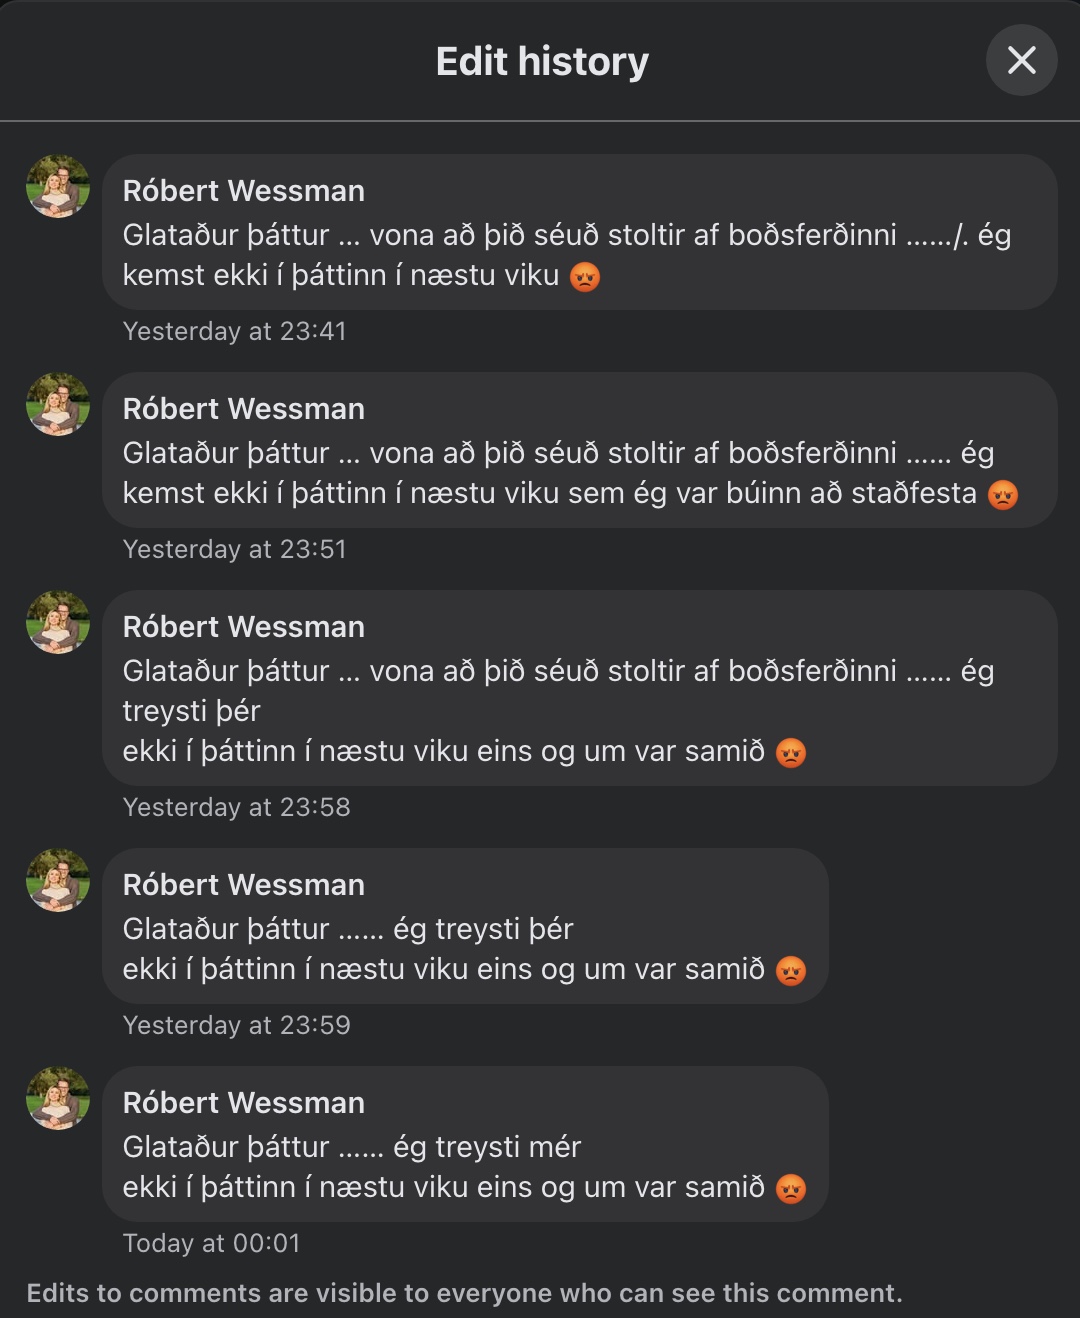Viewport: 1080px width, 1318px height.
Task: Click the angry emoji in the first edit
Action: point(585,276)
